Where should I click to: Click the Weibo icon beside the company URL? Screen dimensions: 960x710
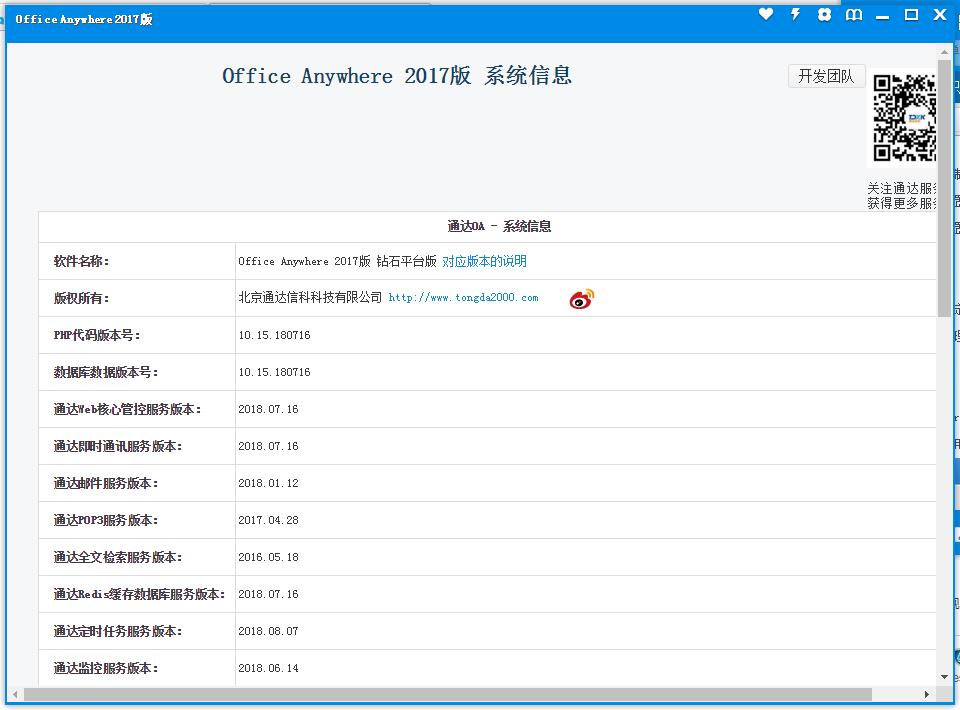(x=581, y=298)
